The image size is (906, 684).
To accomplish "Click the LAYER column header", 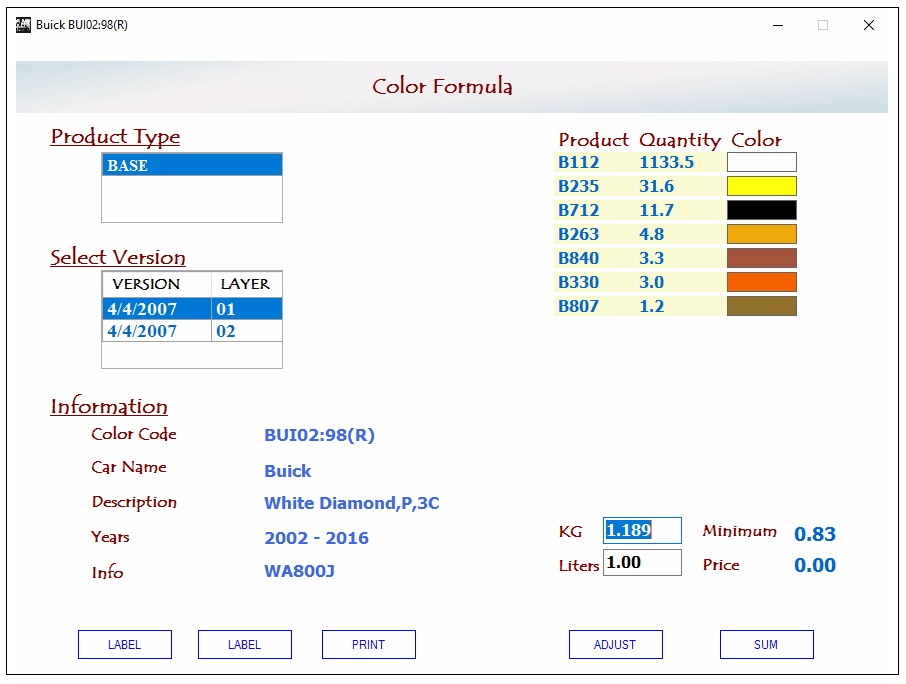I will click(245, 284).
